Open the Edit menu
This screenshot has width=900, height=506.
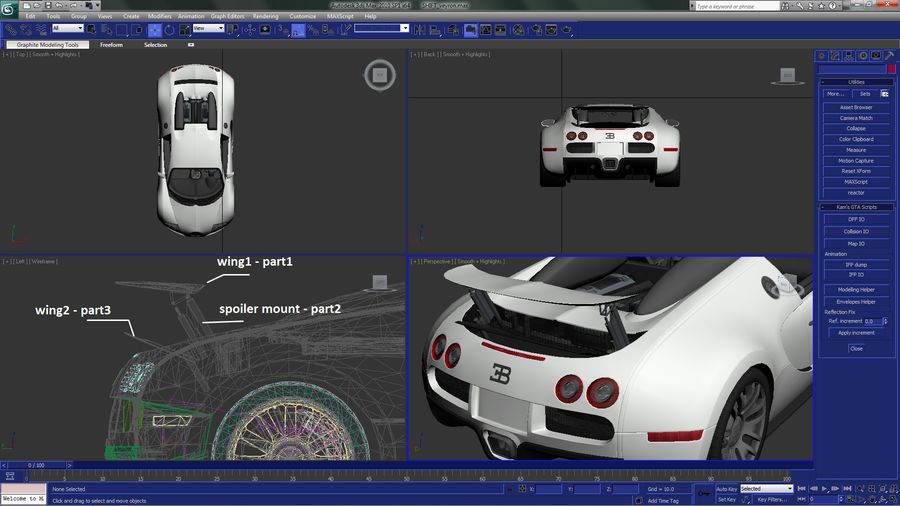(30, 16)
